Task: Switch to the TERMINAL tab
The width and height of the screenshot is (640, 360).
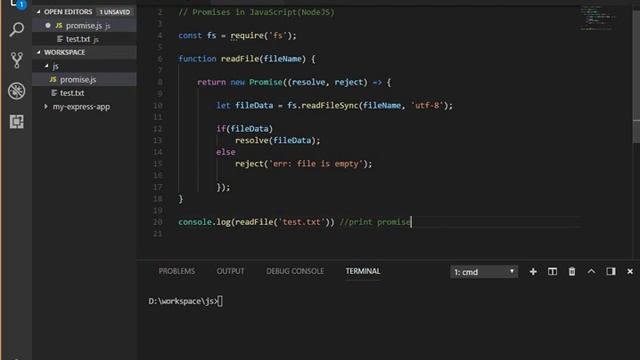Action: point(363,271)
